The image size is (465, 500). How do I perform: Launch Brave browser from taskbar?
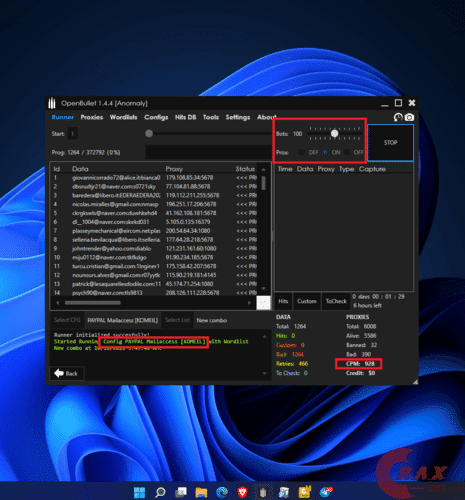pos(243,492)
